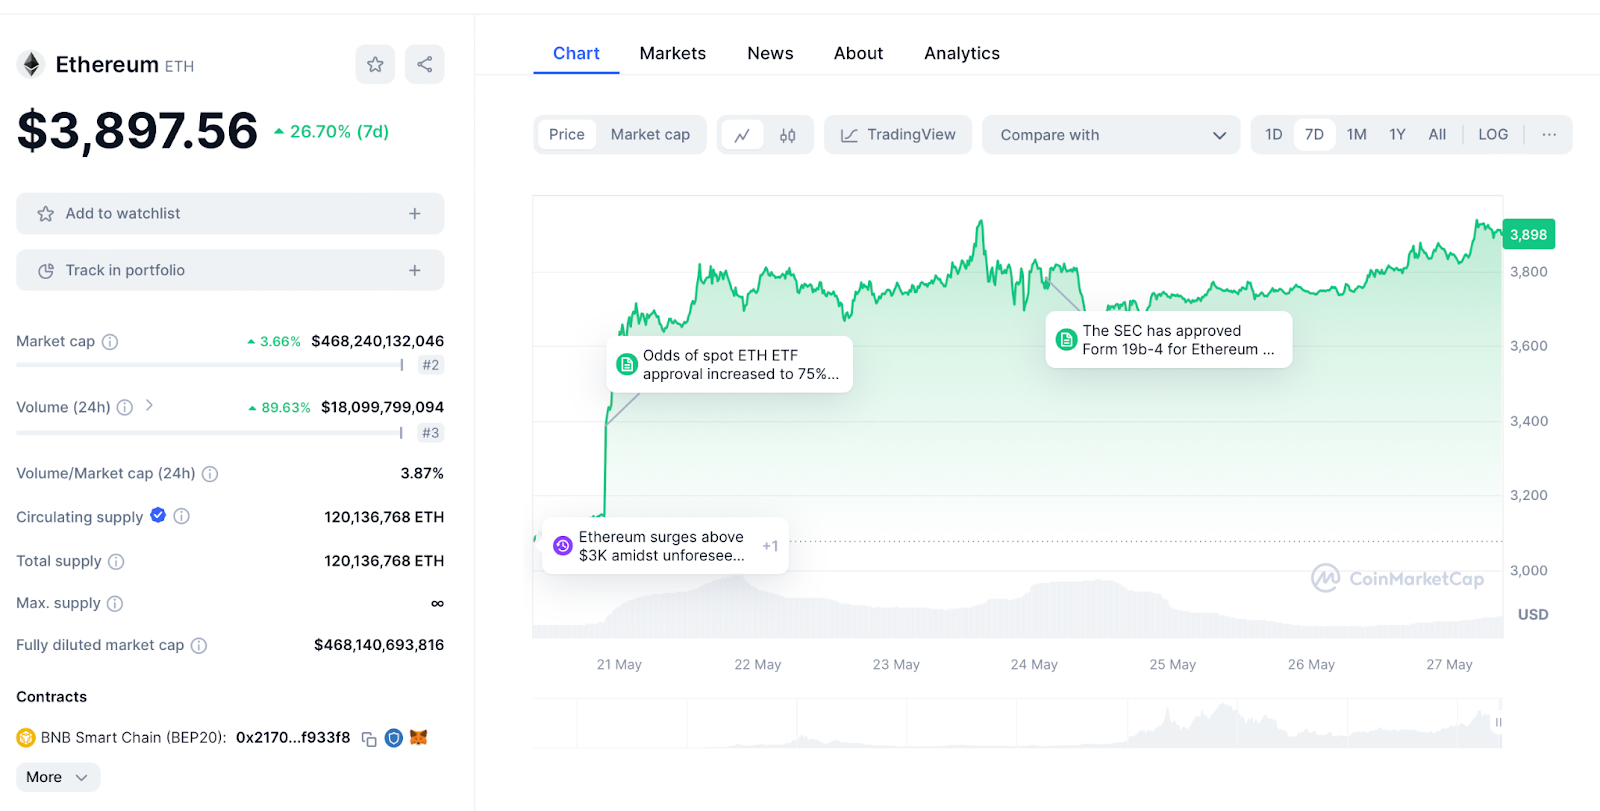The image size is (1600, 811).
Task: Click the 3,898 current price label
Action: [1529, 235]
